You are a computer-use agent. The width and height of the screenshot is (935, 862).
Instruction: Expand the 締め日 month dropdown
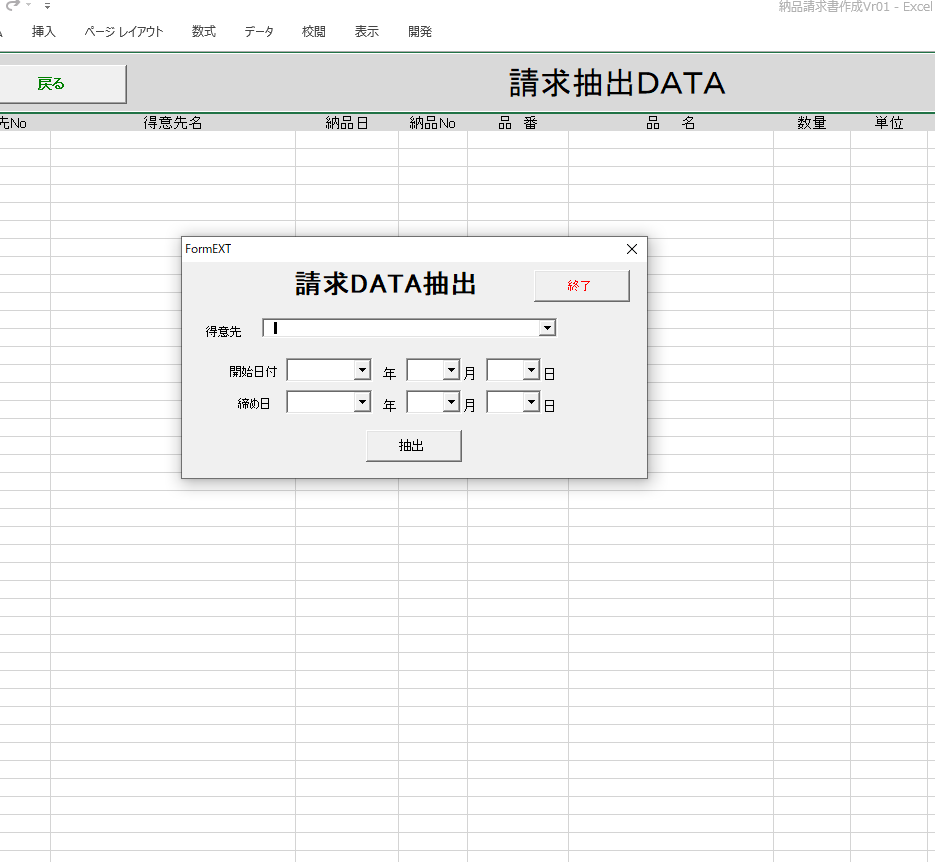point(451,402)
